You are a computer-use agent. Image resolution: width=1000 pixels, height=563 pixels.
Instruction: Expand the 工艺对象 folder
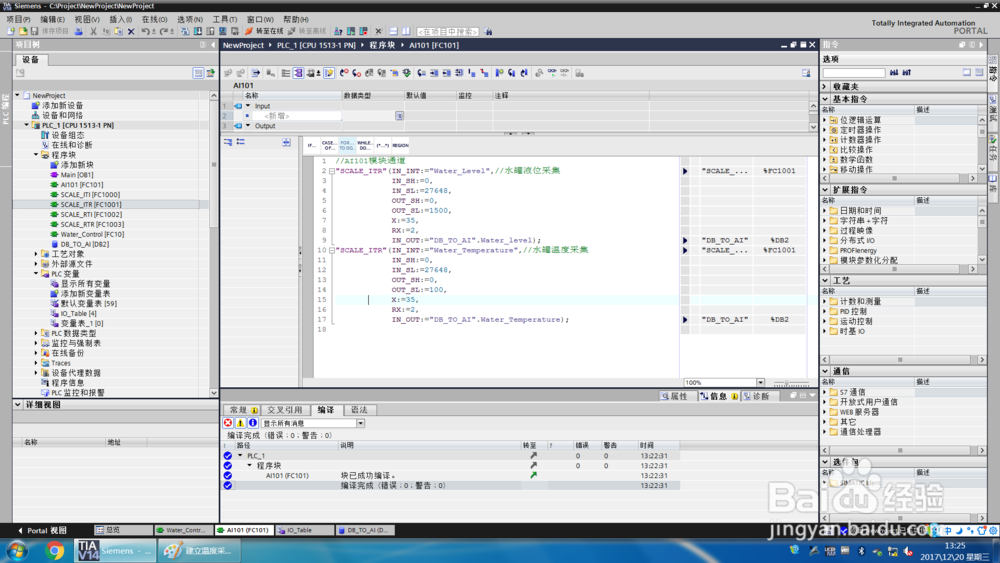coord(36,254)
